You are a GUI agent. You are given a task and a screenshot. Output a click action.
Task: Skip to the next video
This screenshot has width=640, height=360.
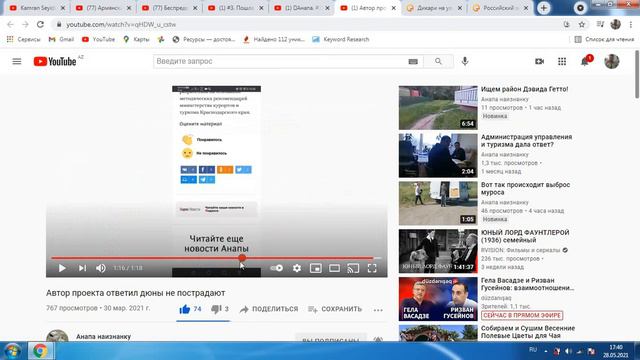pyautogui.click(x=82, y=268)
